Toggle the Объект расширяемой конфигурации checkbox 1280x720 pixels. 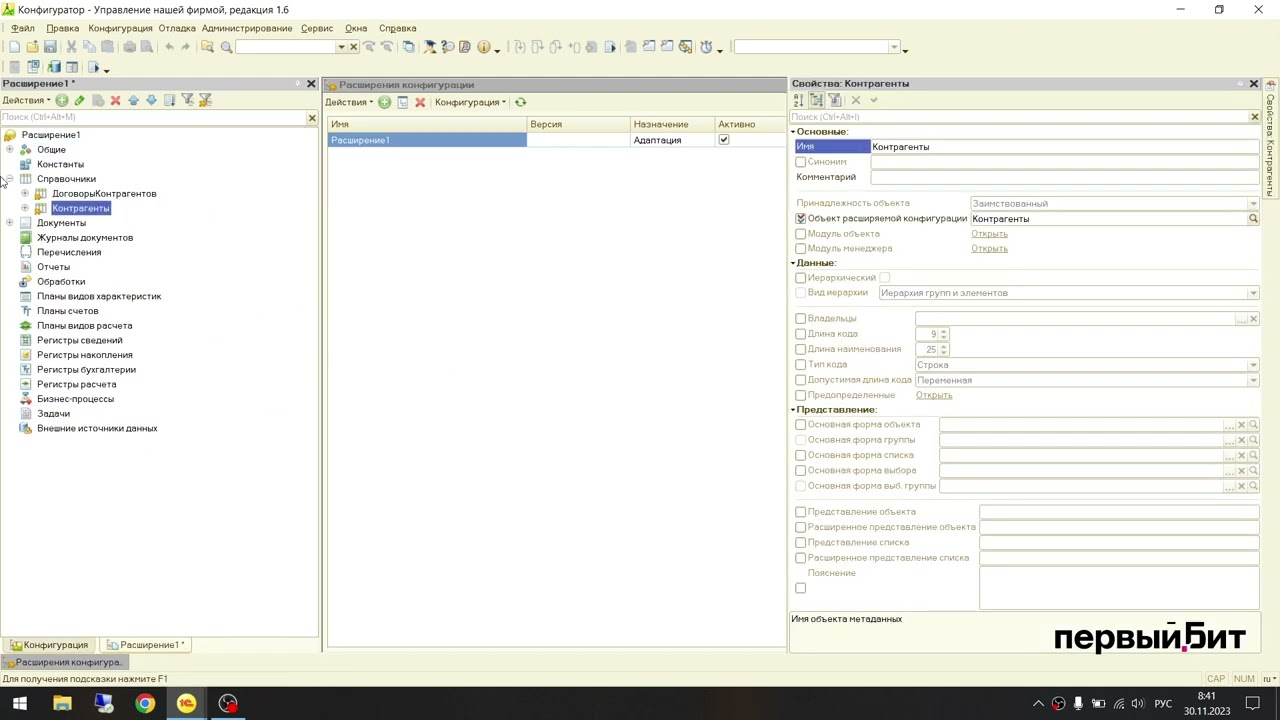click(800, 218)
